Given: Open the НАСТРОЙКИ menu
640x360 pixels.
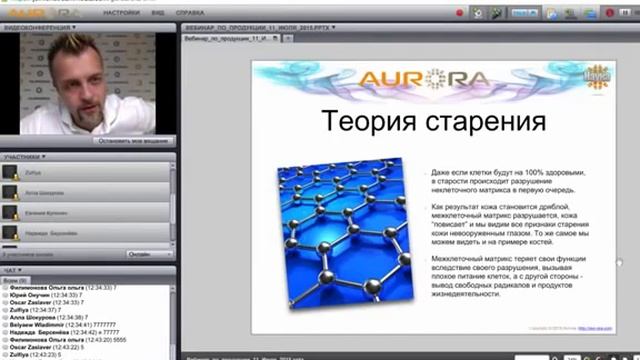Looking at the screenshot, I should [121, 13].
